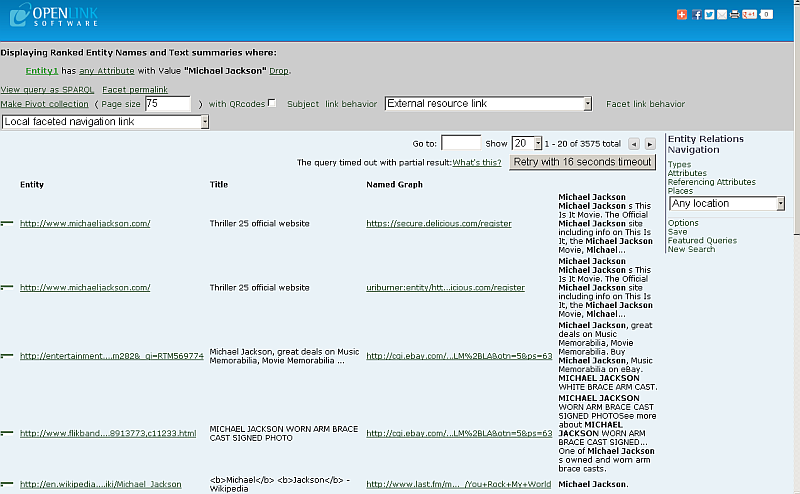Start a New Search from the sidebar
The image size is (800, 494).
pos(691,250)
